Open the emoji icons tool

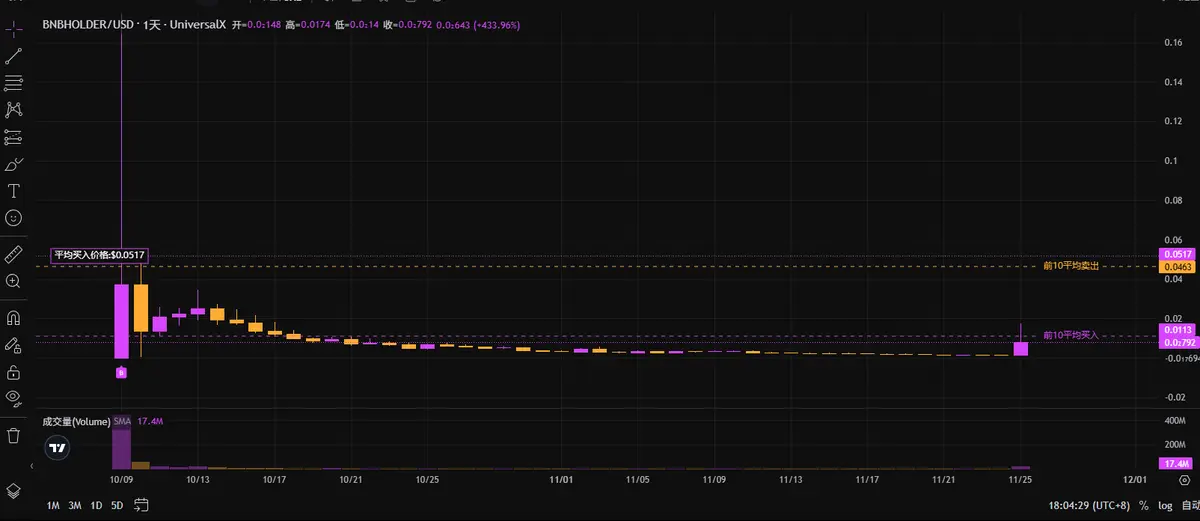pyautogui.click(x=14, y=218)
